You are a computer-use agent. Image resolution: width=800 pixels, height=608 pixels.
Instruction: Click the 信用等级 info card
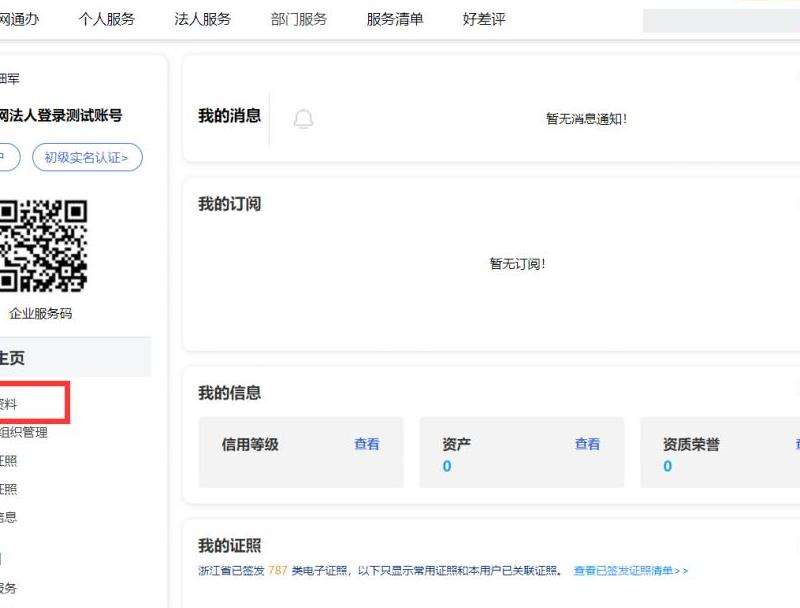300,452
